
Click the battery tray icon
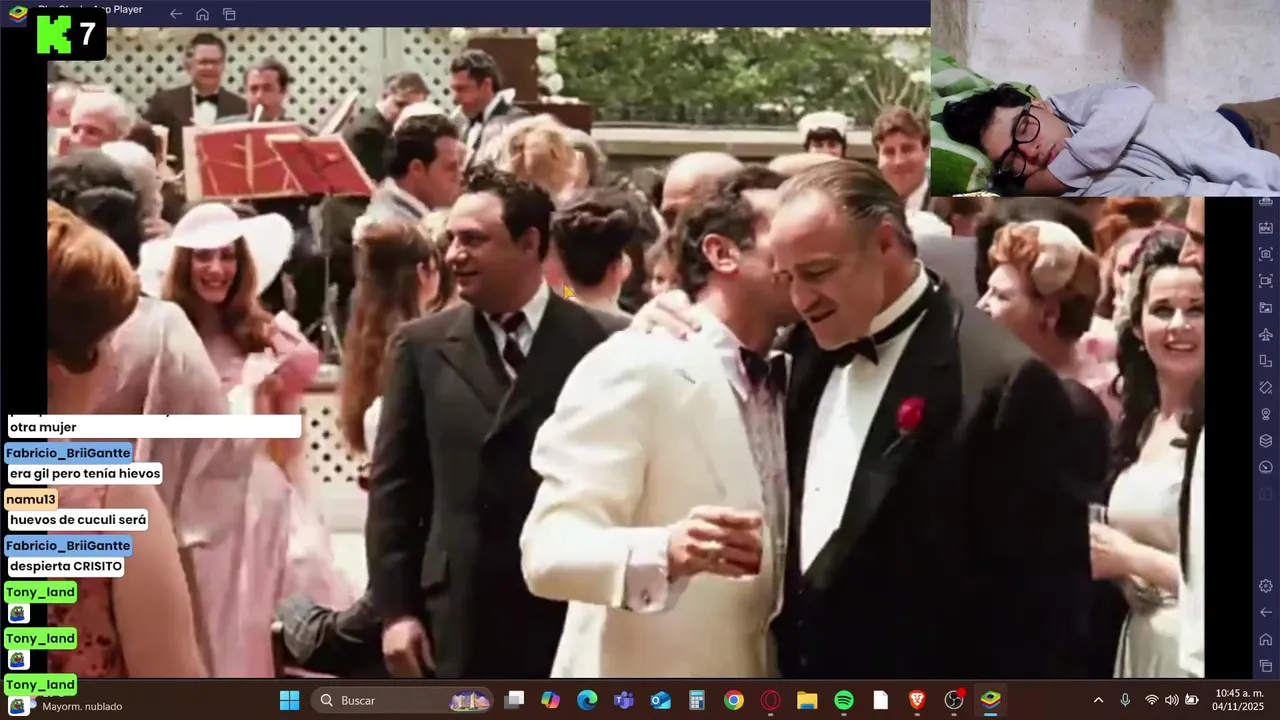point(1191,700)
